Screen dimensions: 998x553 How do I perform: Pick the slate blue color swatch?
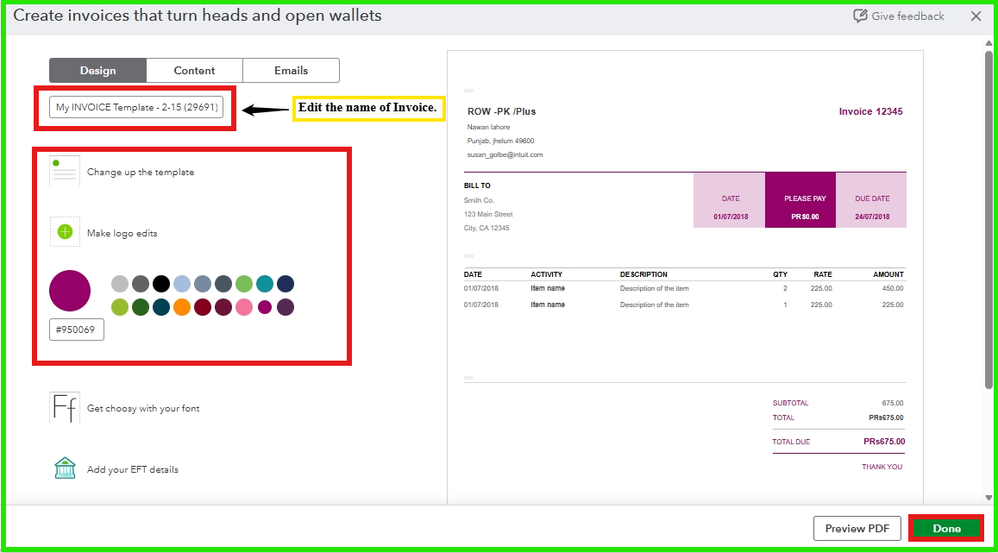point(202,284)
